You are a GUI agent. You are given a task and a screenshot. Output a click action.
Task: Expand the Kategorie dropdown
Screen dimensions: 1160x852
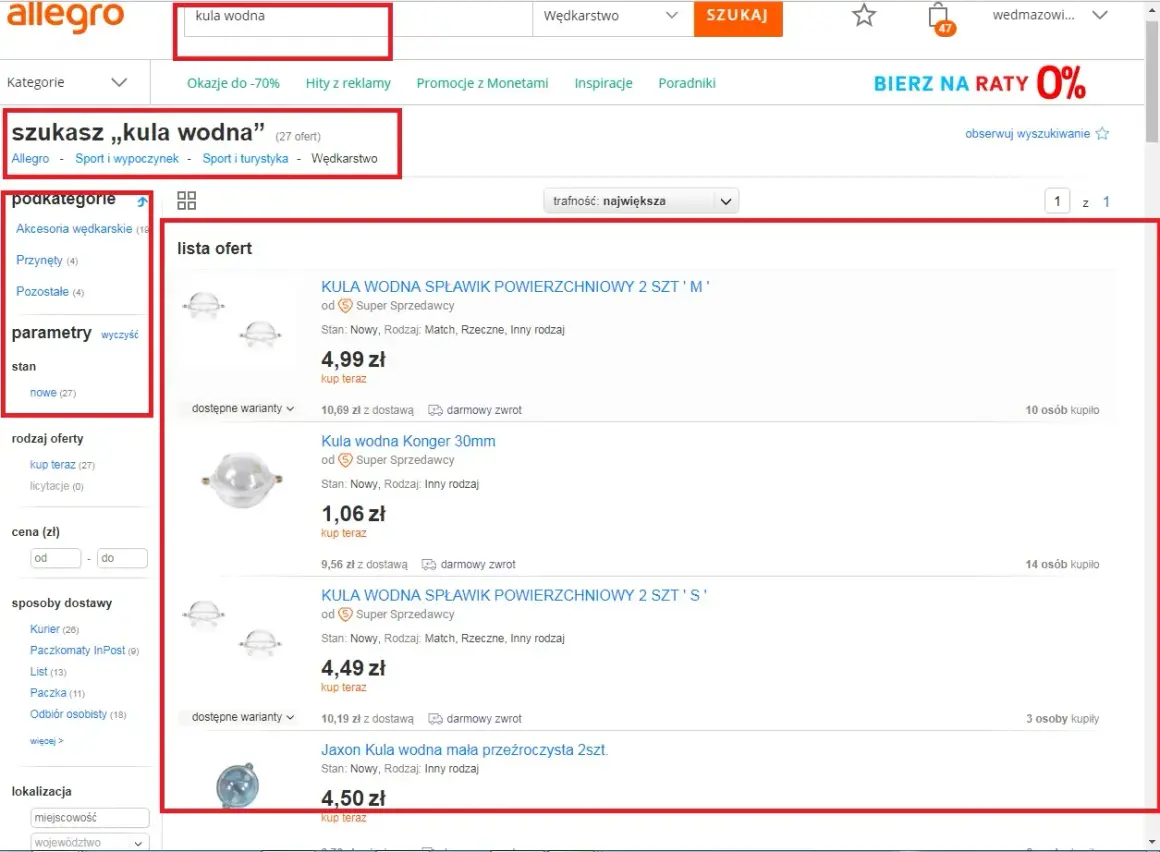(x=67, y=82)
